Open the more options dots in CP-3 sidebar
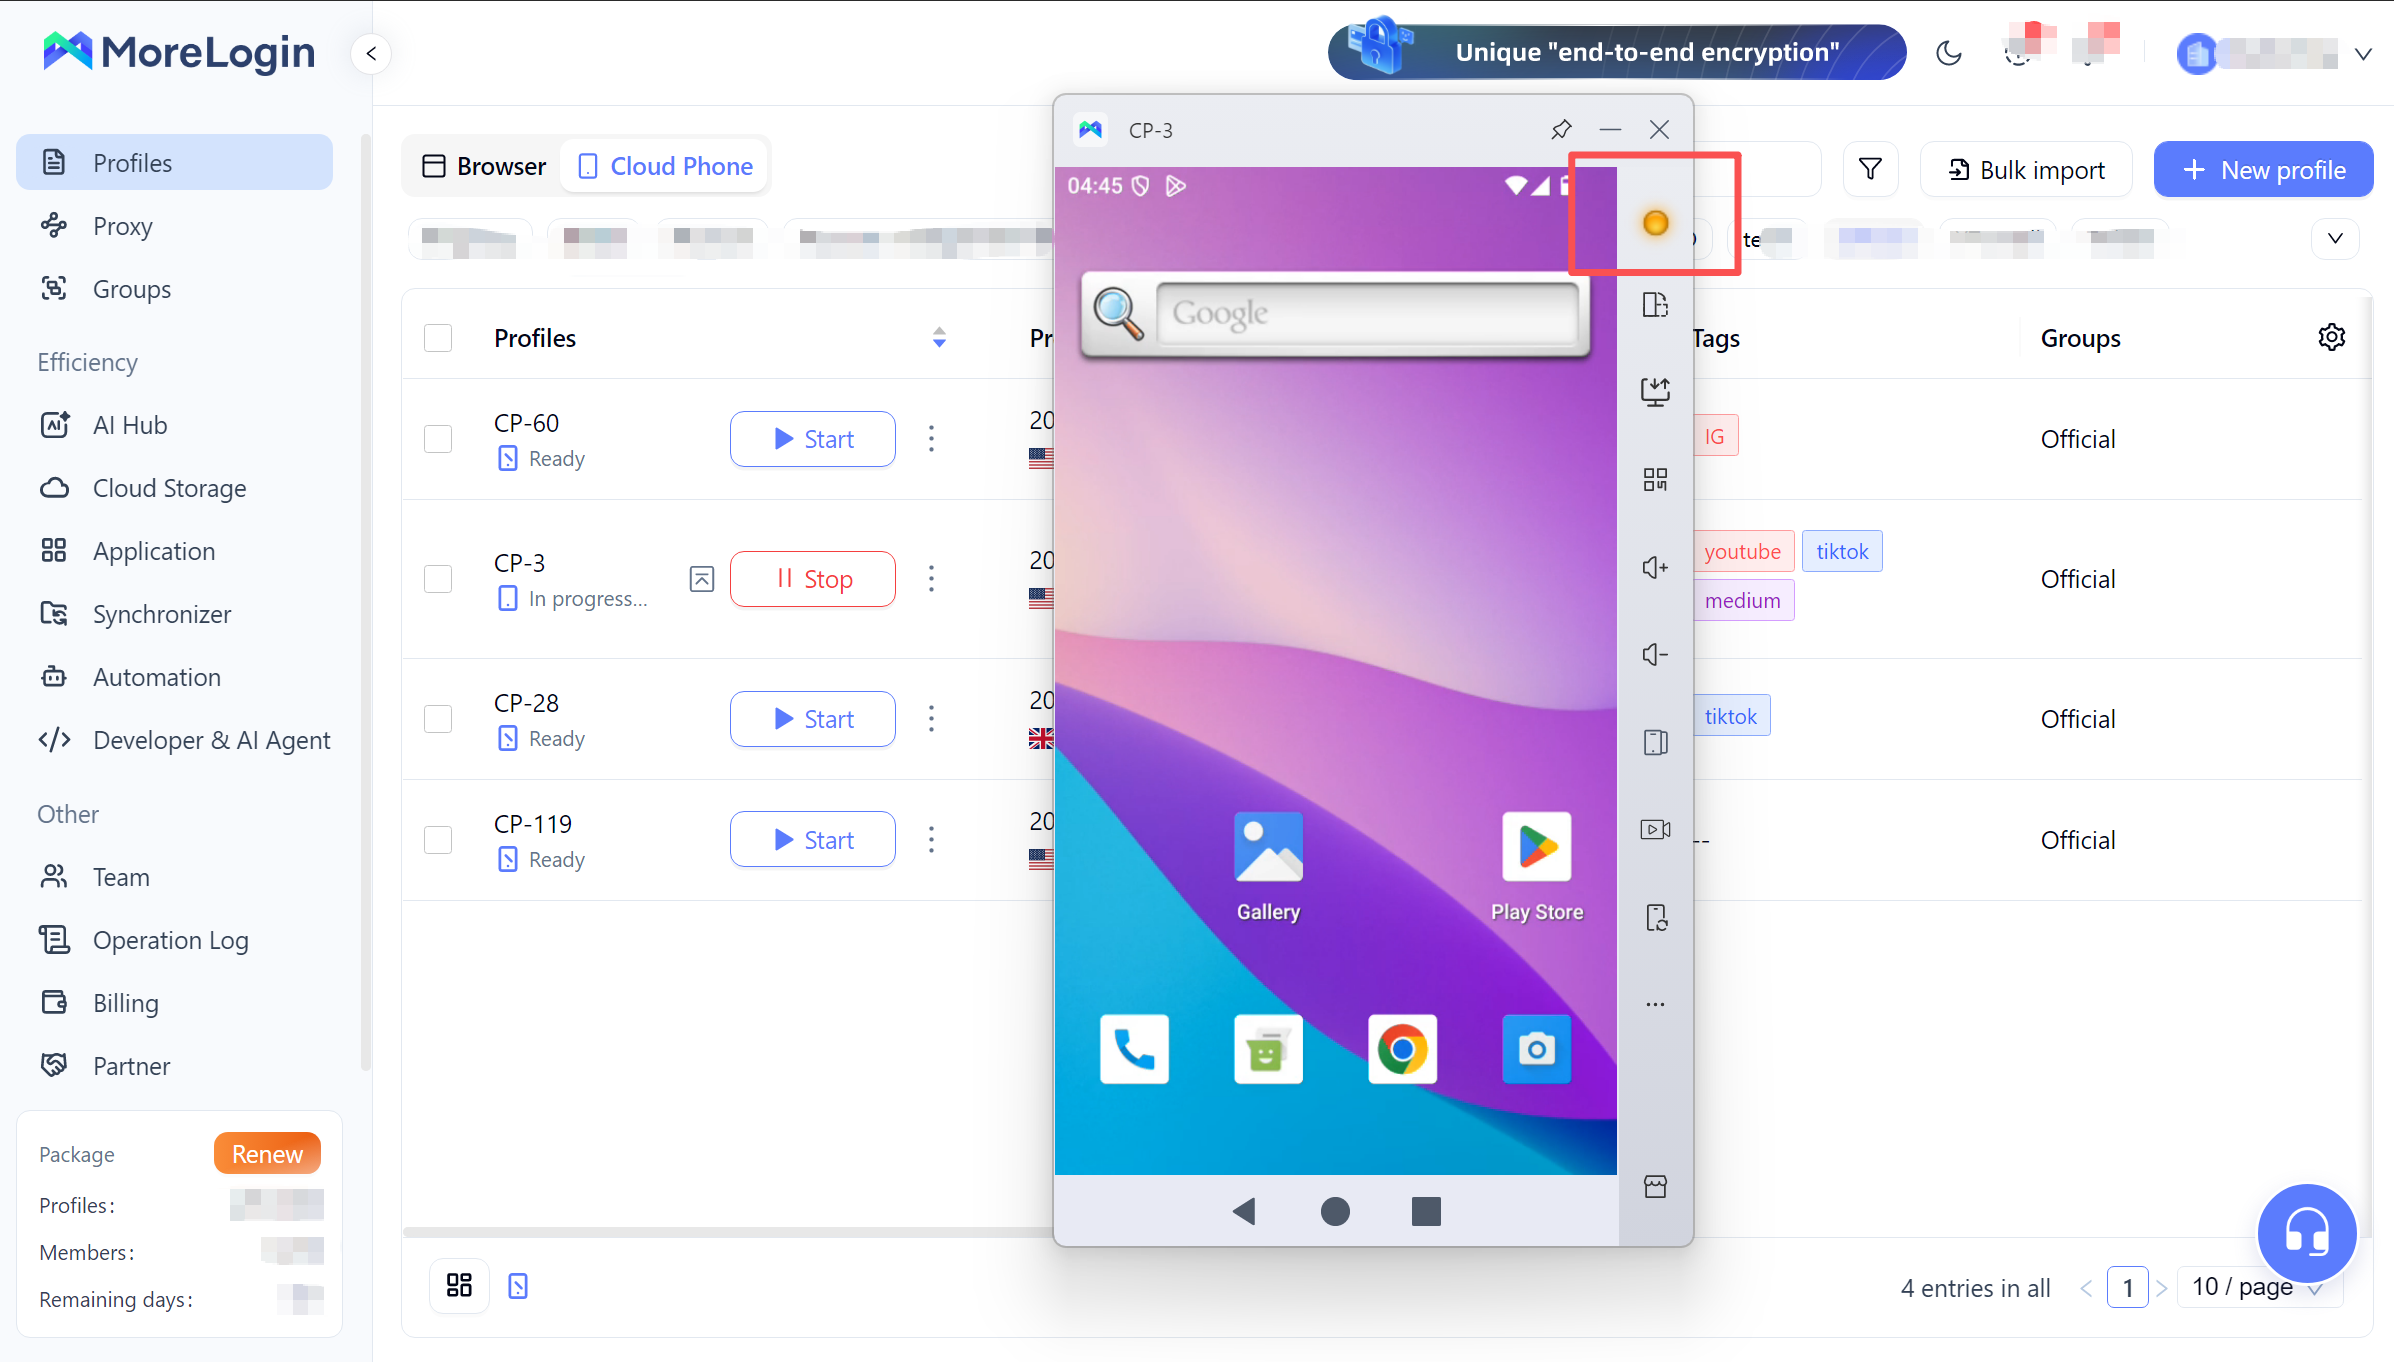The image size is (2394, 1362). click(1655, 1004)
